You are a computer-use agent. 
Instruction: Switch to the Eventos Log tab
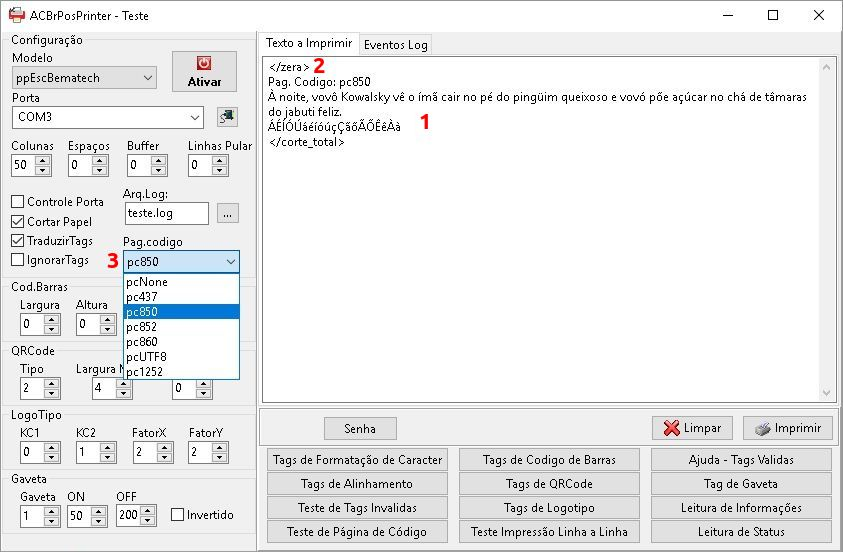point(396,45)
